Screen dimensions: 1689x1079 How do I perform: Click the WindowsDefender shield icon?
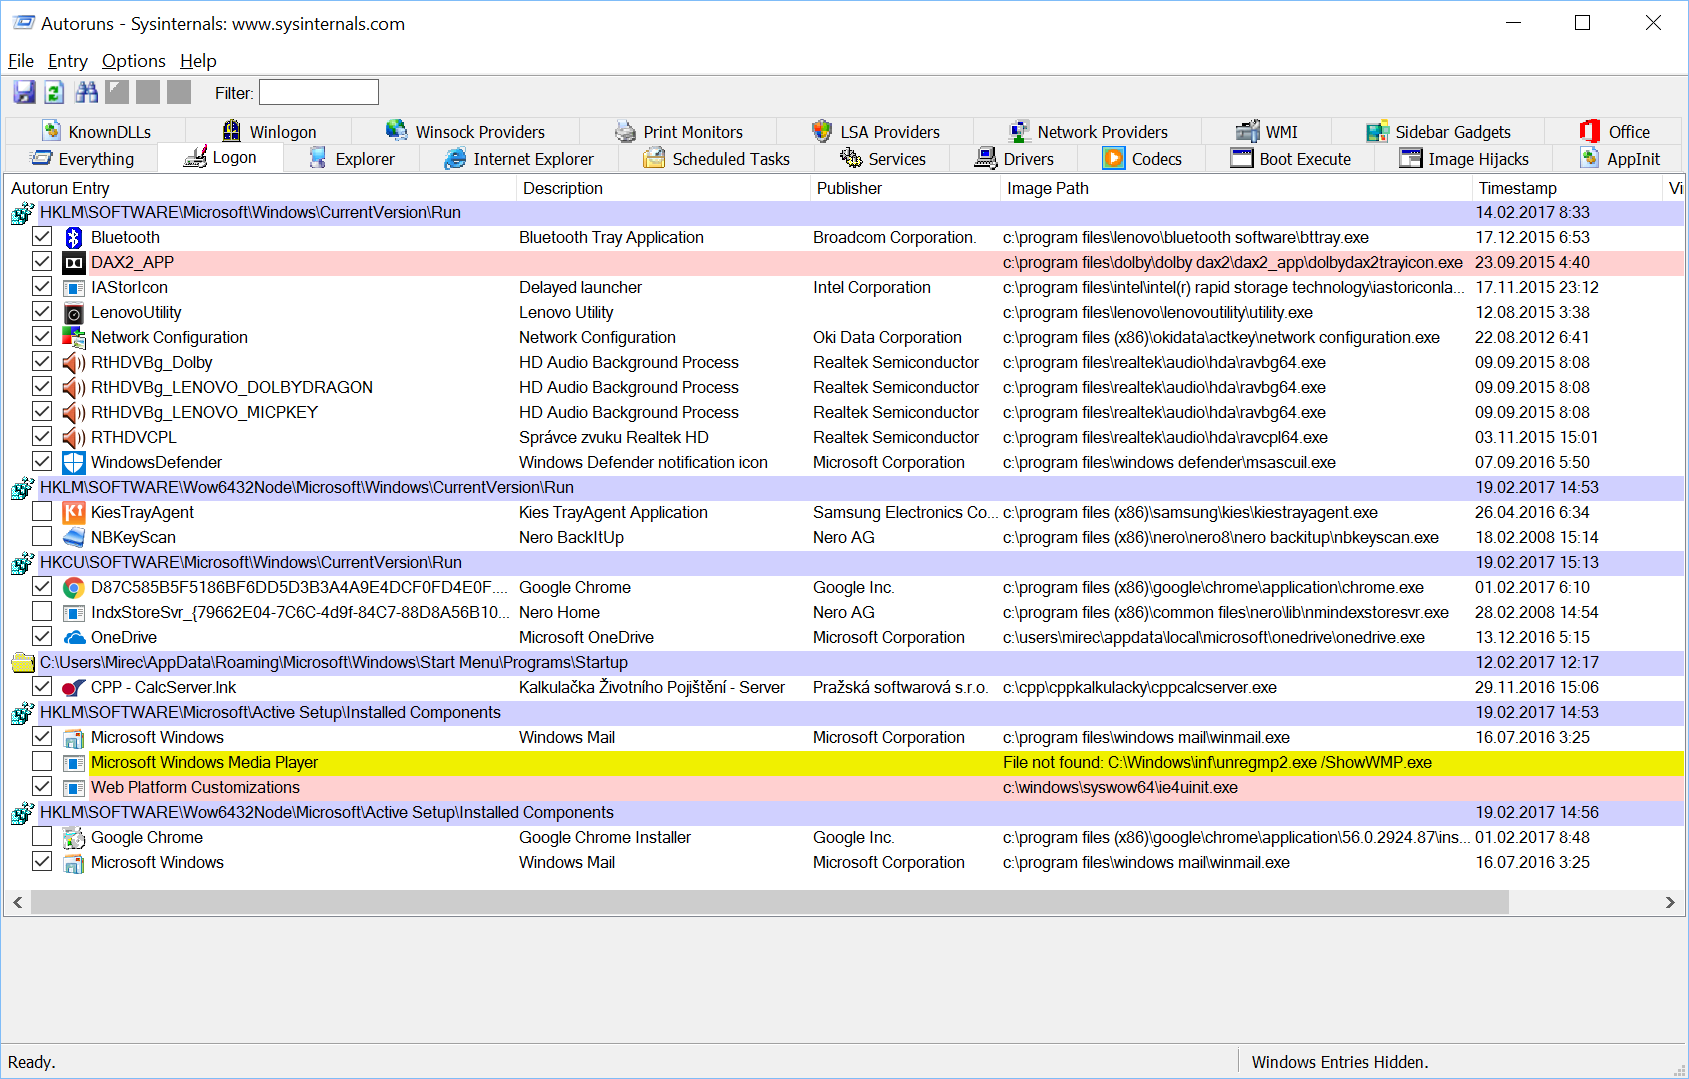pyautogui.click(x=74, y=462)
